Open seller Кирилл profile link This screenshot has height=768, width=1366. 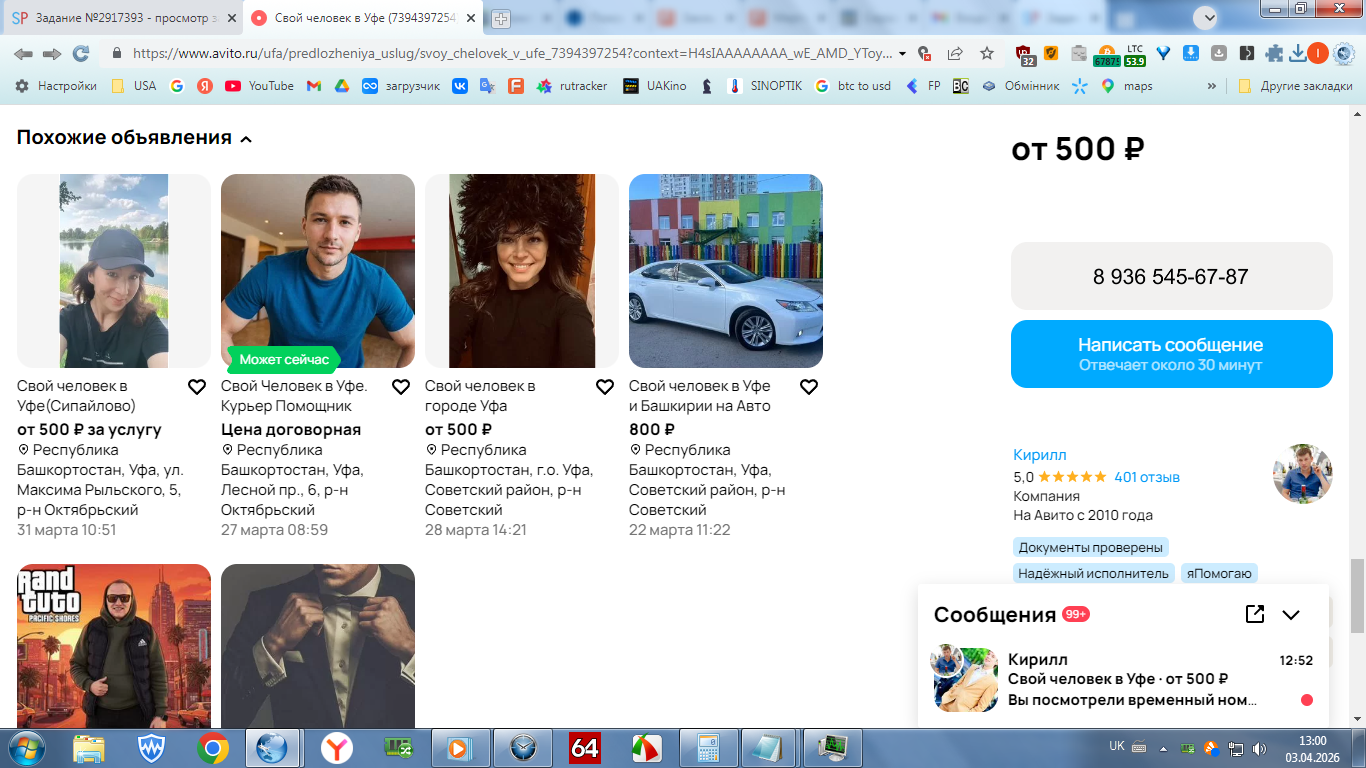pos(1040,455)
